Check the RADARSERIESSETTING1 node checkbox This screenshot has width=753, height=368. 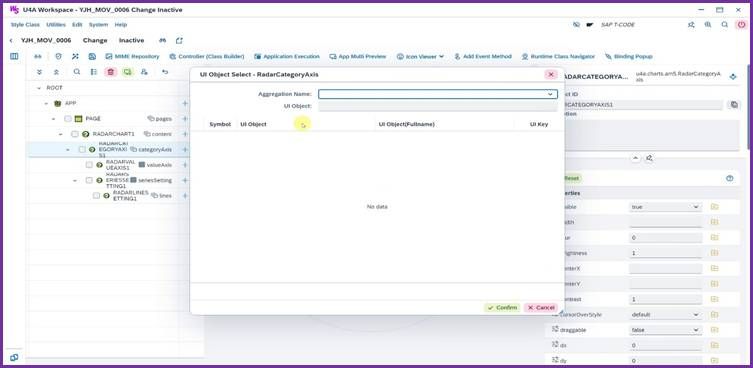89,180
